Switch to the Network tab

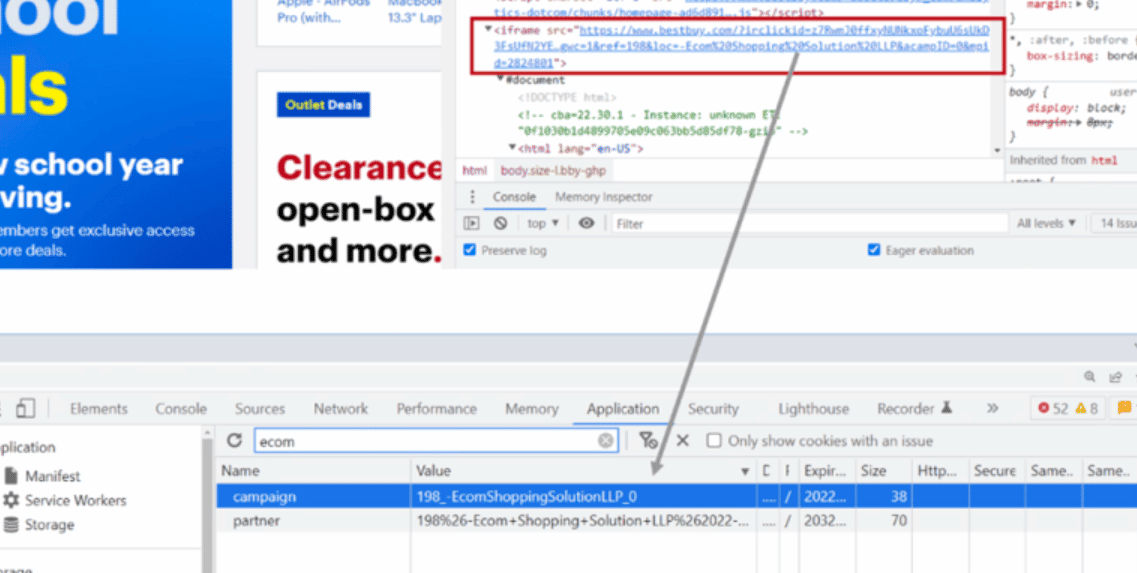(340, 408)
